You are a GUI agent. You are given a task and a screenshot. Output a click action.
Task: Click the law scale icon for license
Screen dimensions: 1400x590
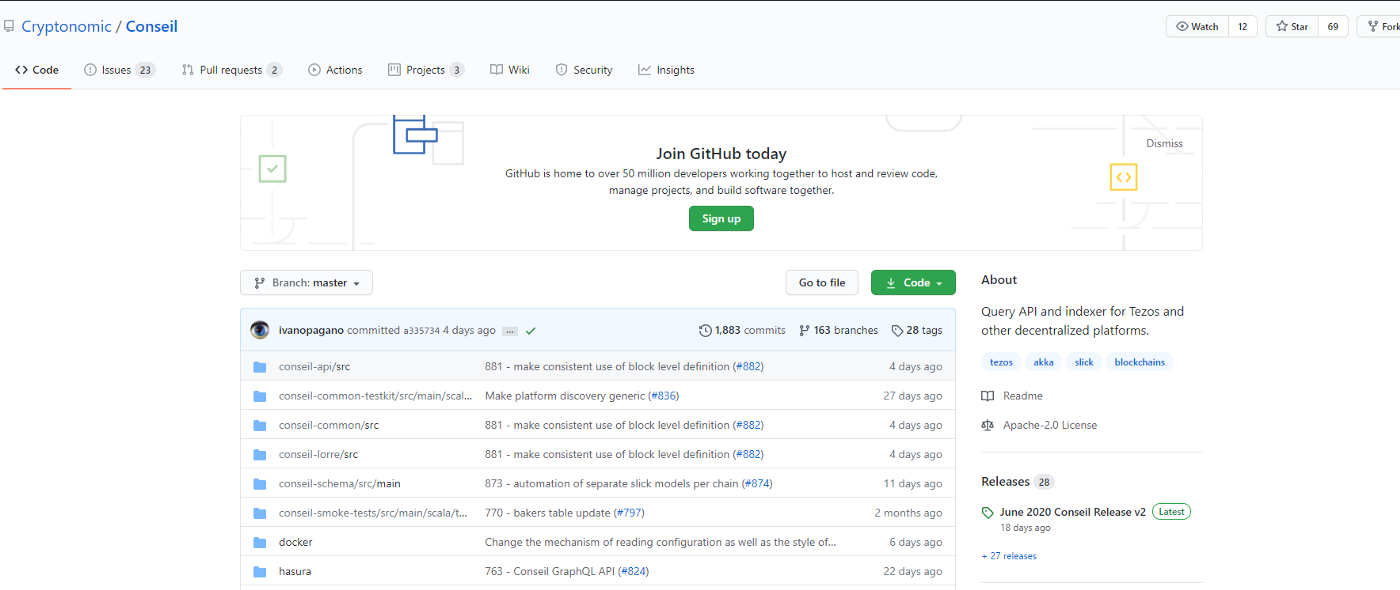(988, 425)
